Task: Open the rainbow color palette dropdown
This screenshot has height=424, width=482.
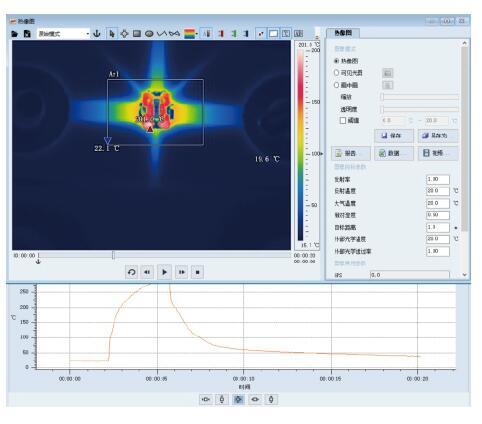Action: pyautogui.click(x=191, y=34)
